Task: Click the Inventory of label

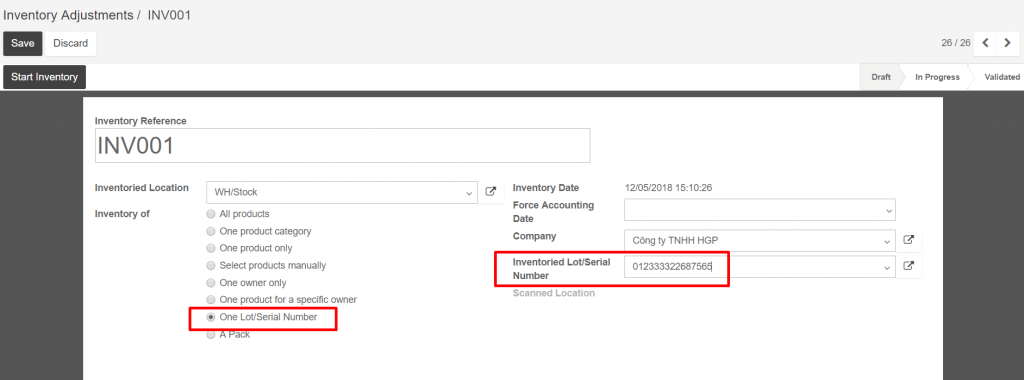Action: coord(122,214)
